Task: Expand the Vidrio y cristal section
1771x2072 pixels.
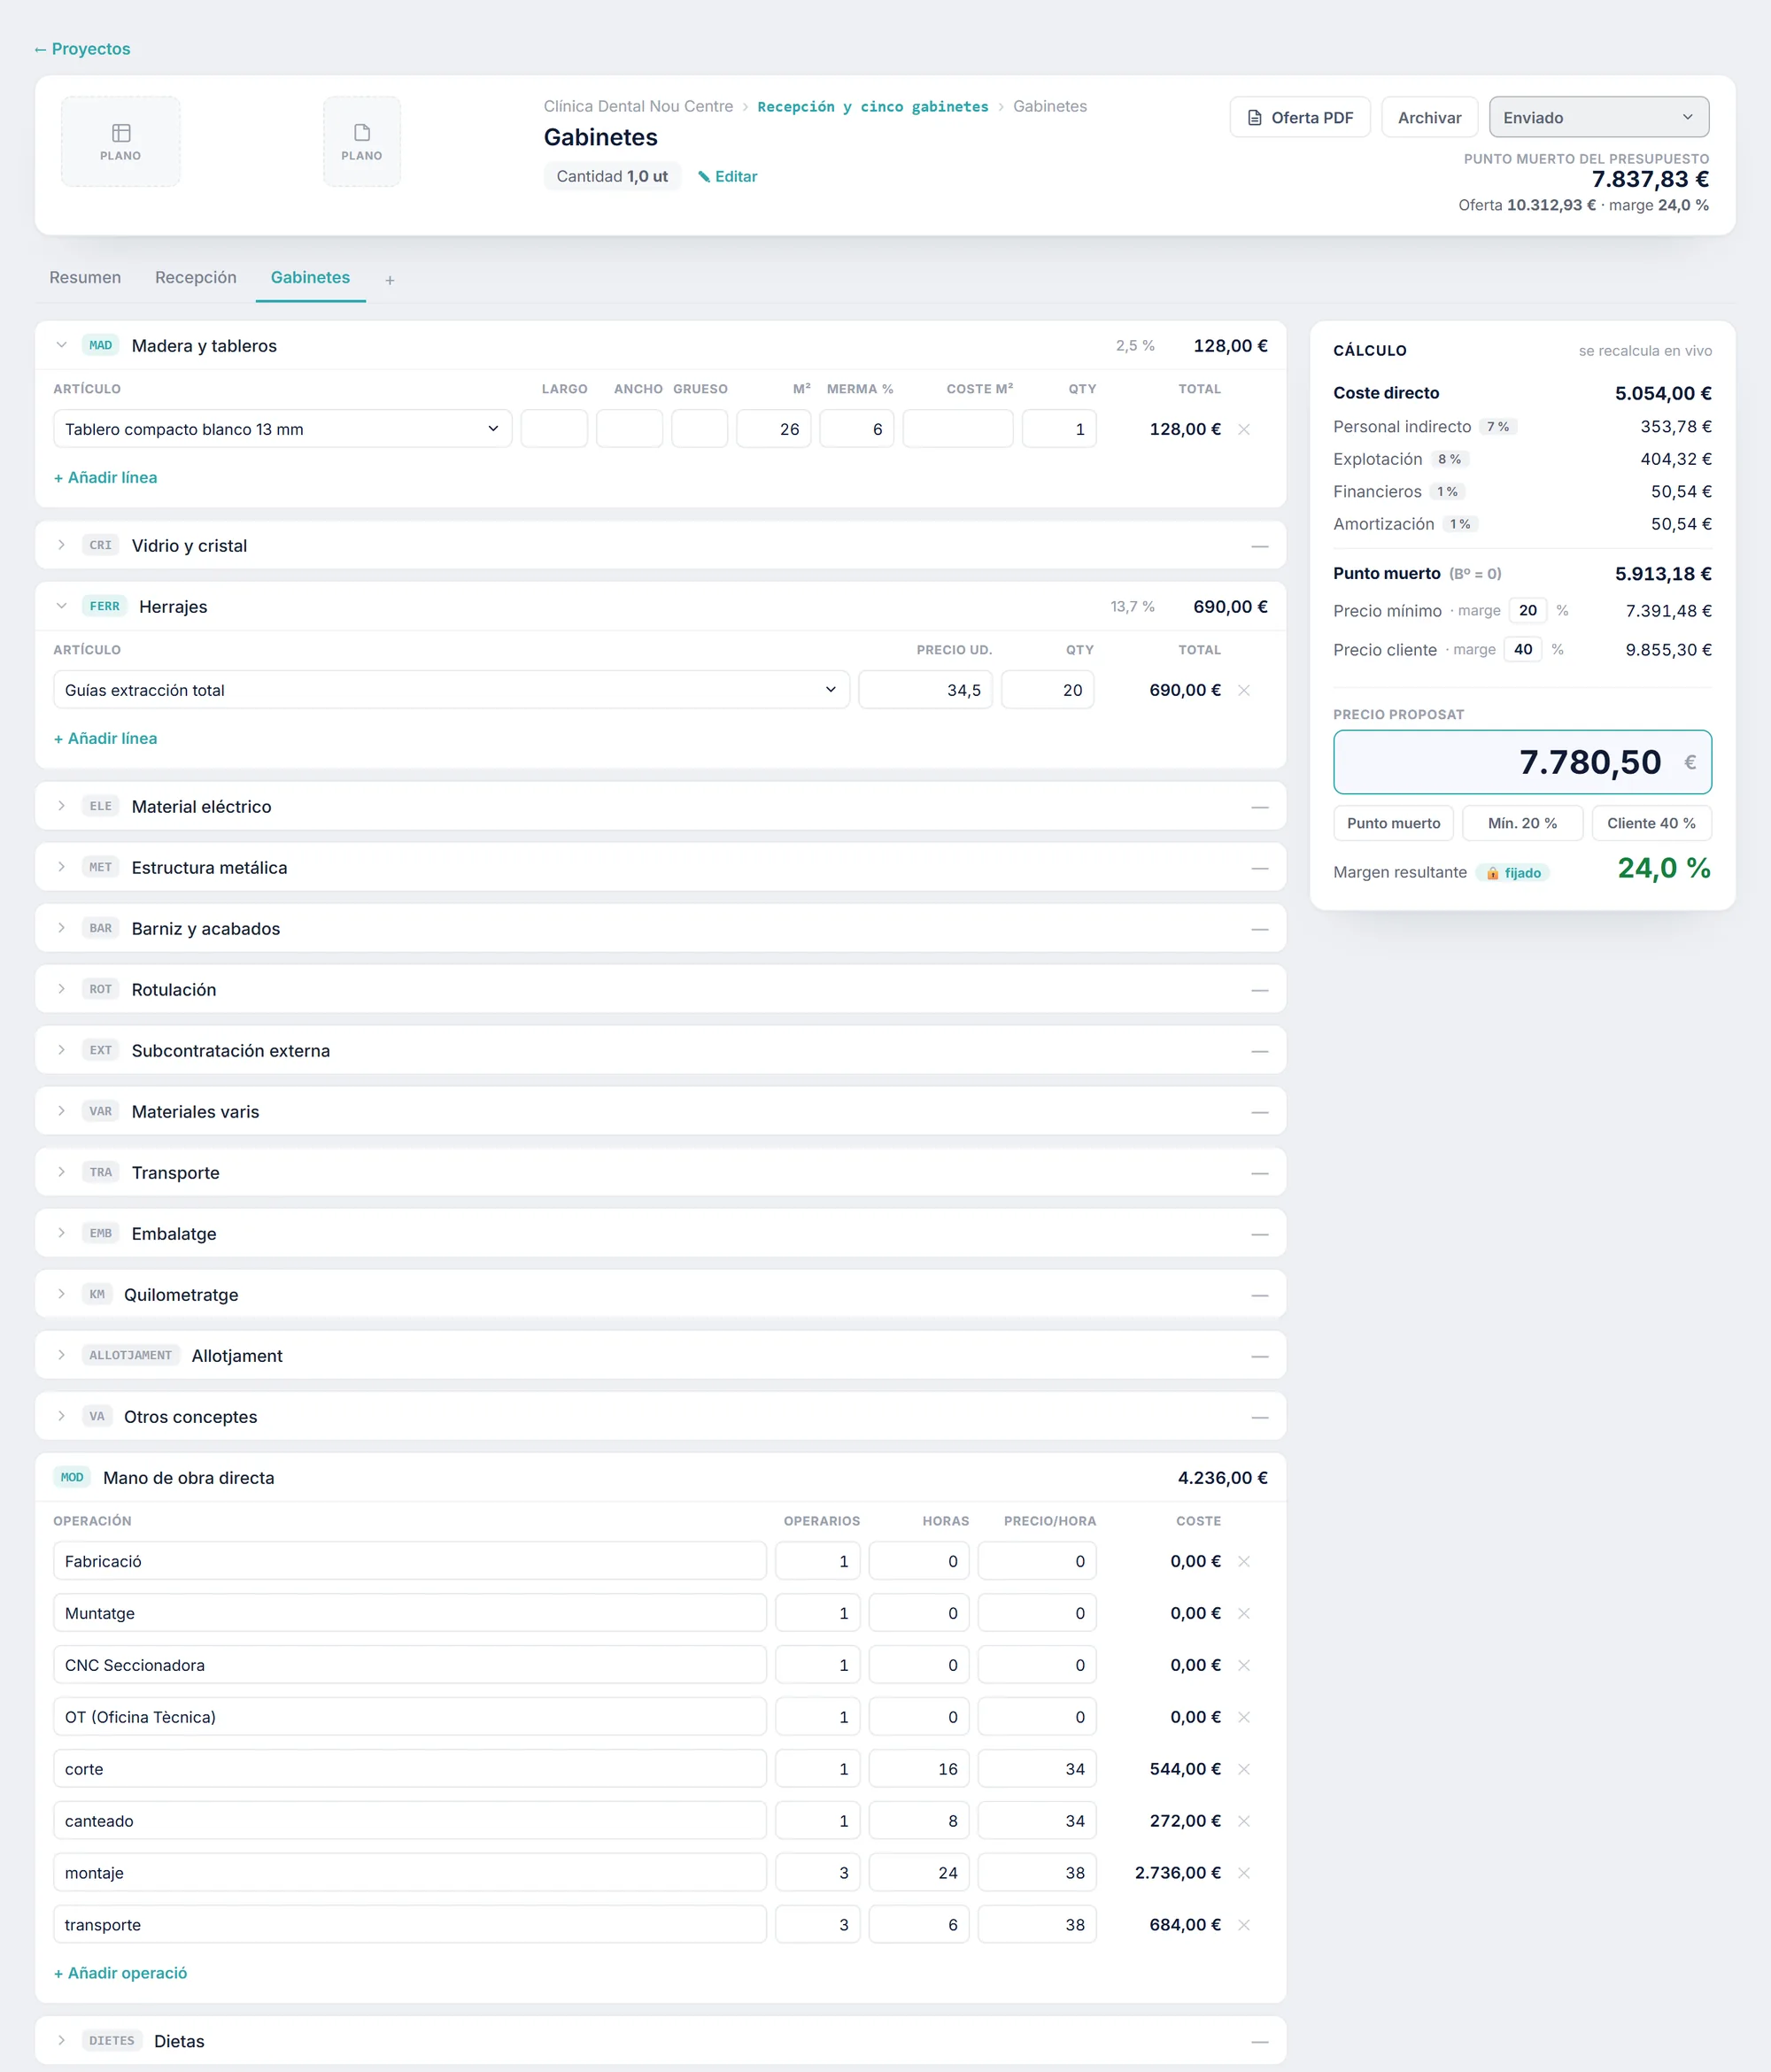Action: coord(61,545)
